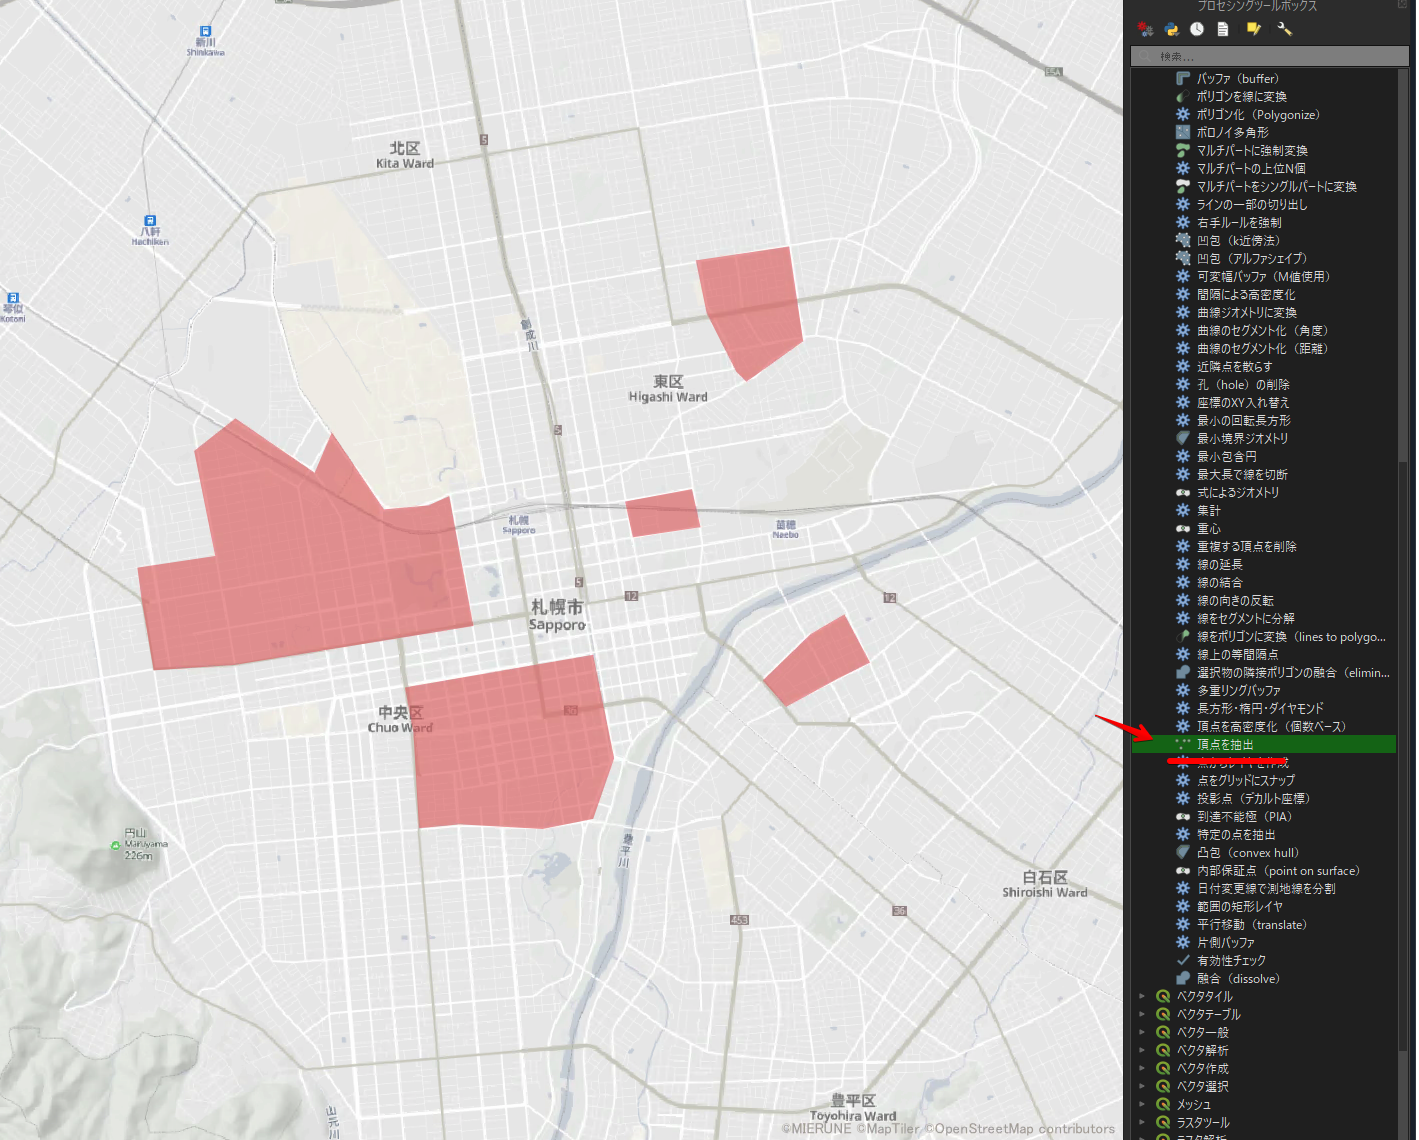The height and width of the screenshot is (1140, 1419).
Task: Select ポリゴン化 (Polygonize) algorithm
Action: point(1258,115)
